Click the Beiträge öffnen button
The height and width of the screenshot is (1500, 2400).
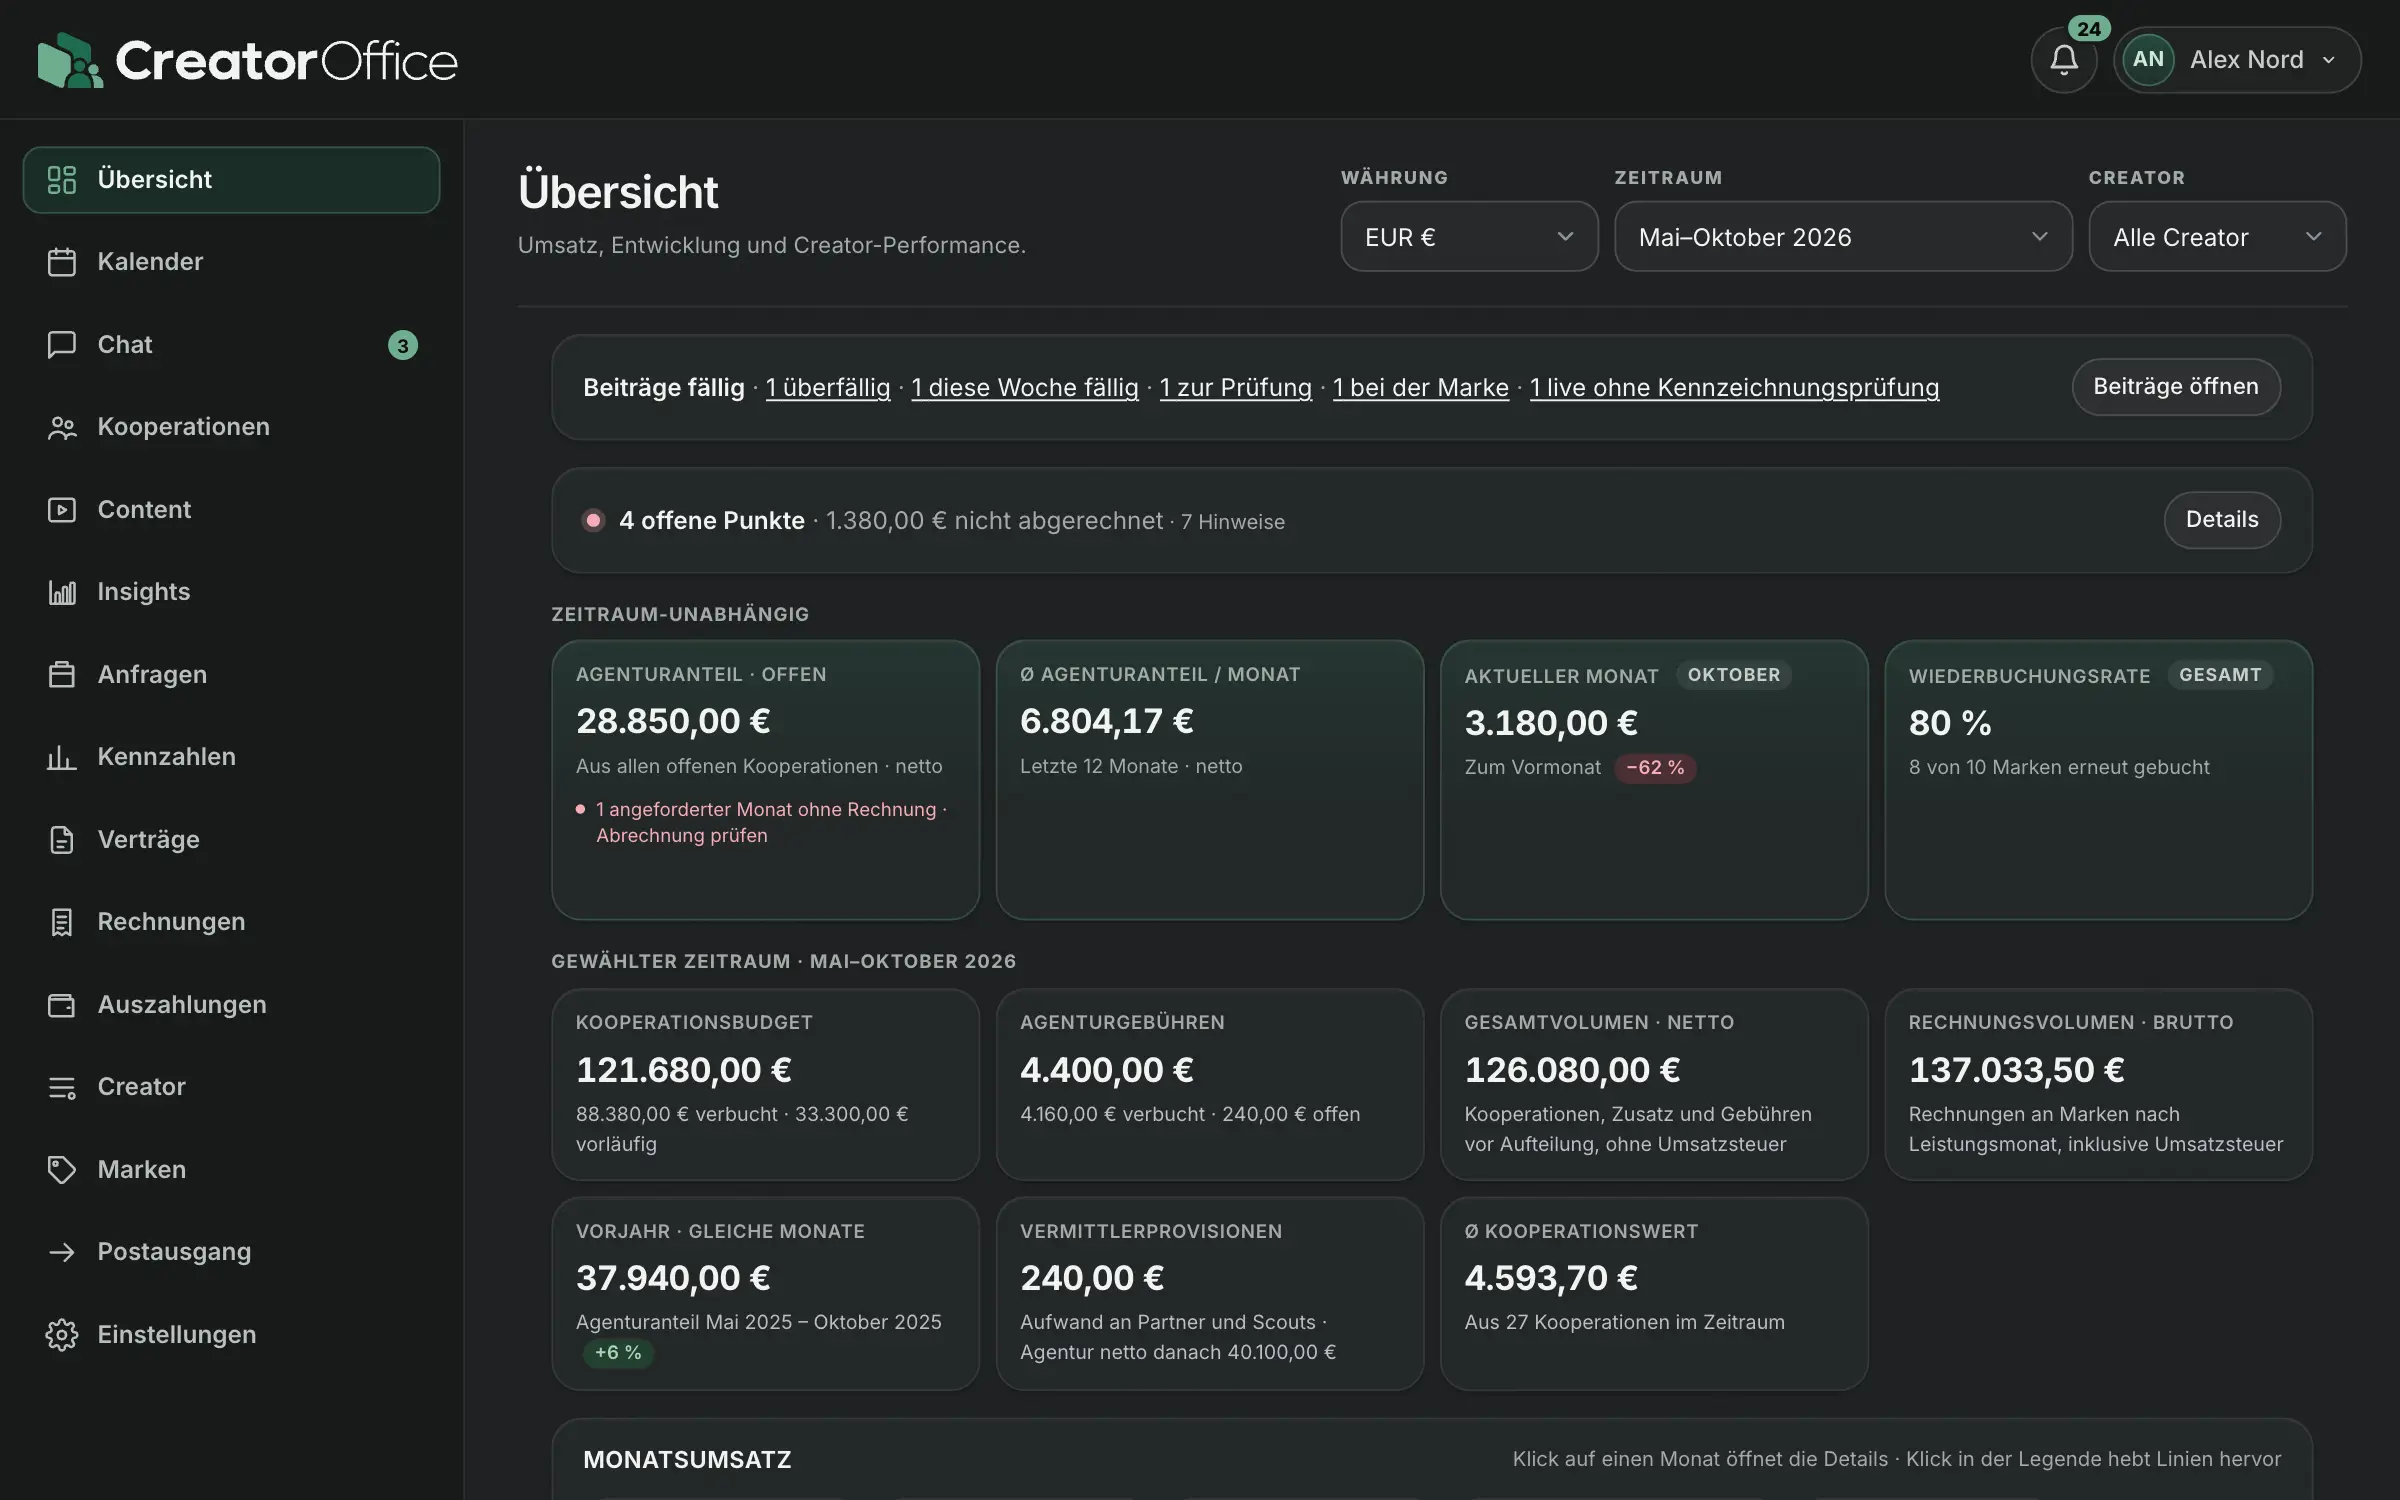point(2176,387)
